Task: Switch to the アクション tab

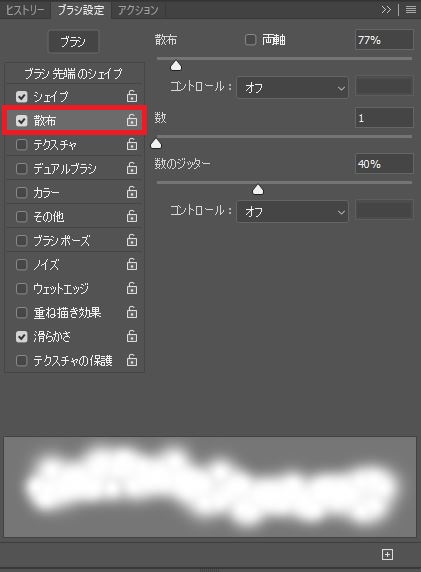Action: [x=138, y=10]
